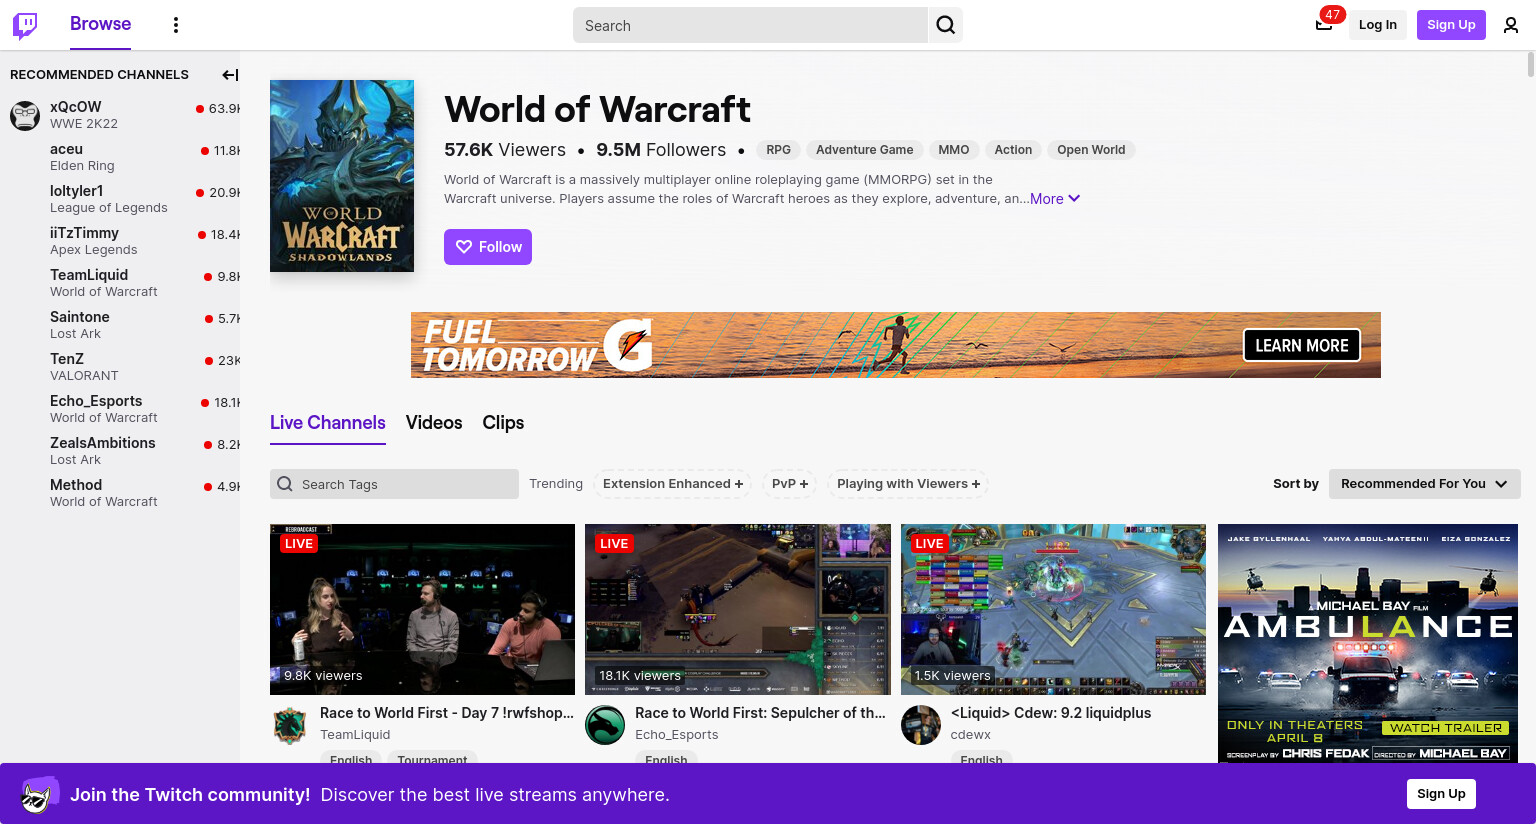Switch to the Clips tab
1536x824 pixels.
503,423
